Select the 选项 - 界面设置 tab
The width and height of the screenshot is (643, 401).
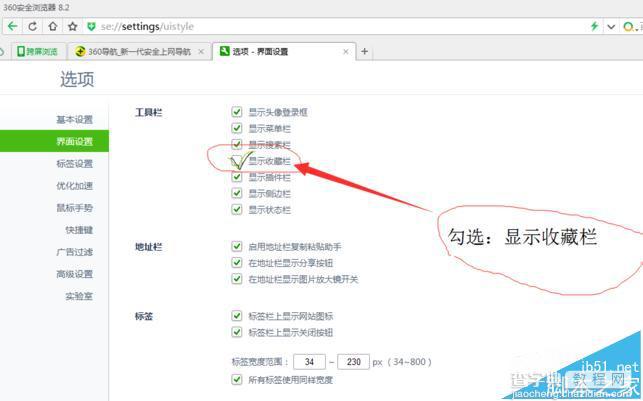(284, 52)
